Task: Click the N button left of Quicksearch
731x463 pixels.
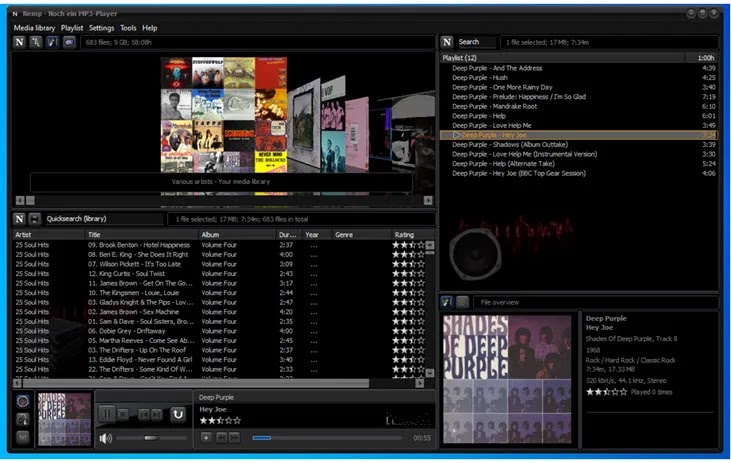Action: click(19, 219)
